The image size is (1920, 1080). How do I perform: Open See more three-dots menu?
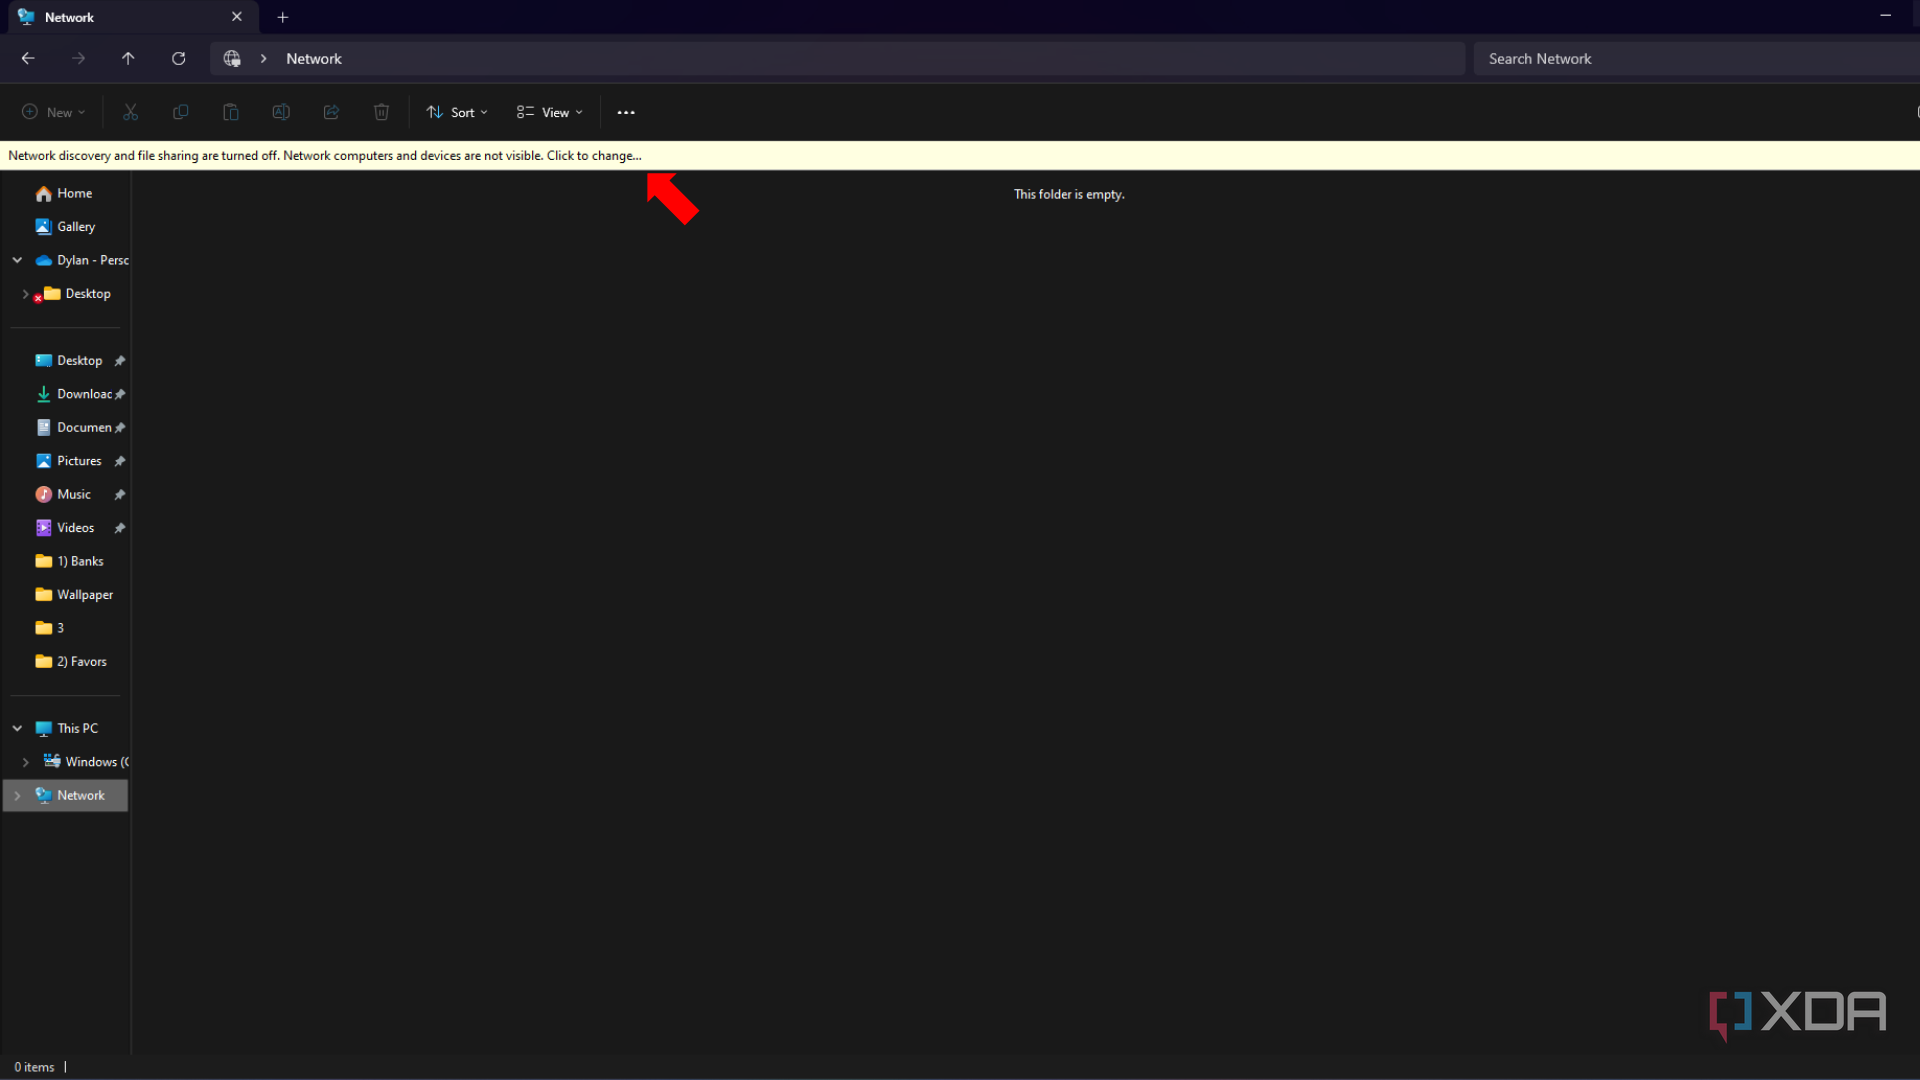[626, 112]
